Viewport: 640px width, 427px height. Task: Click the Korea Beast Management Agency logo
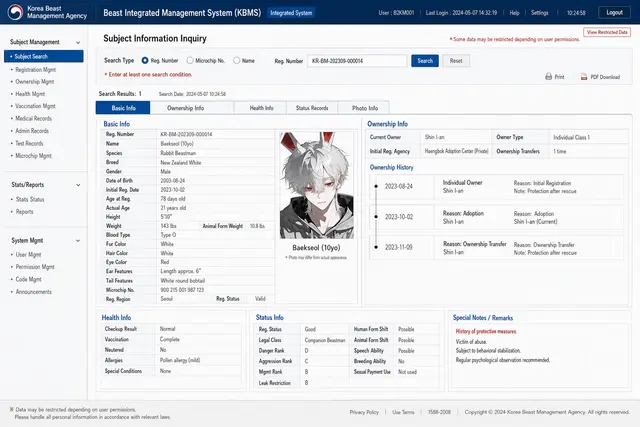(x=16, y=12)
